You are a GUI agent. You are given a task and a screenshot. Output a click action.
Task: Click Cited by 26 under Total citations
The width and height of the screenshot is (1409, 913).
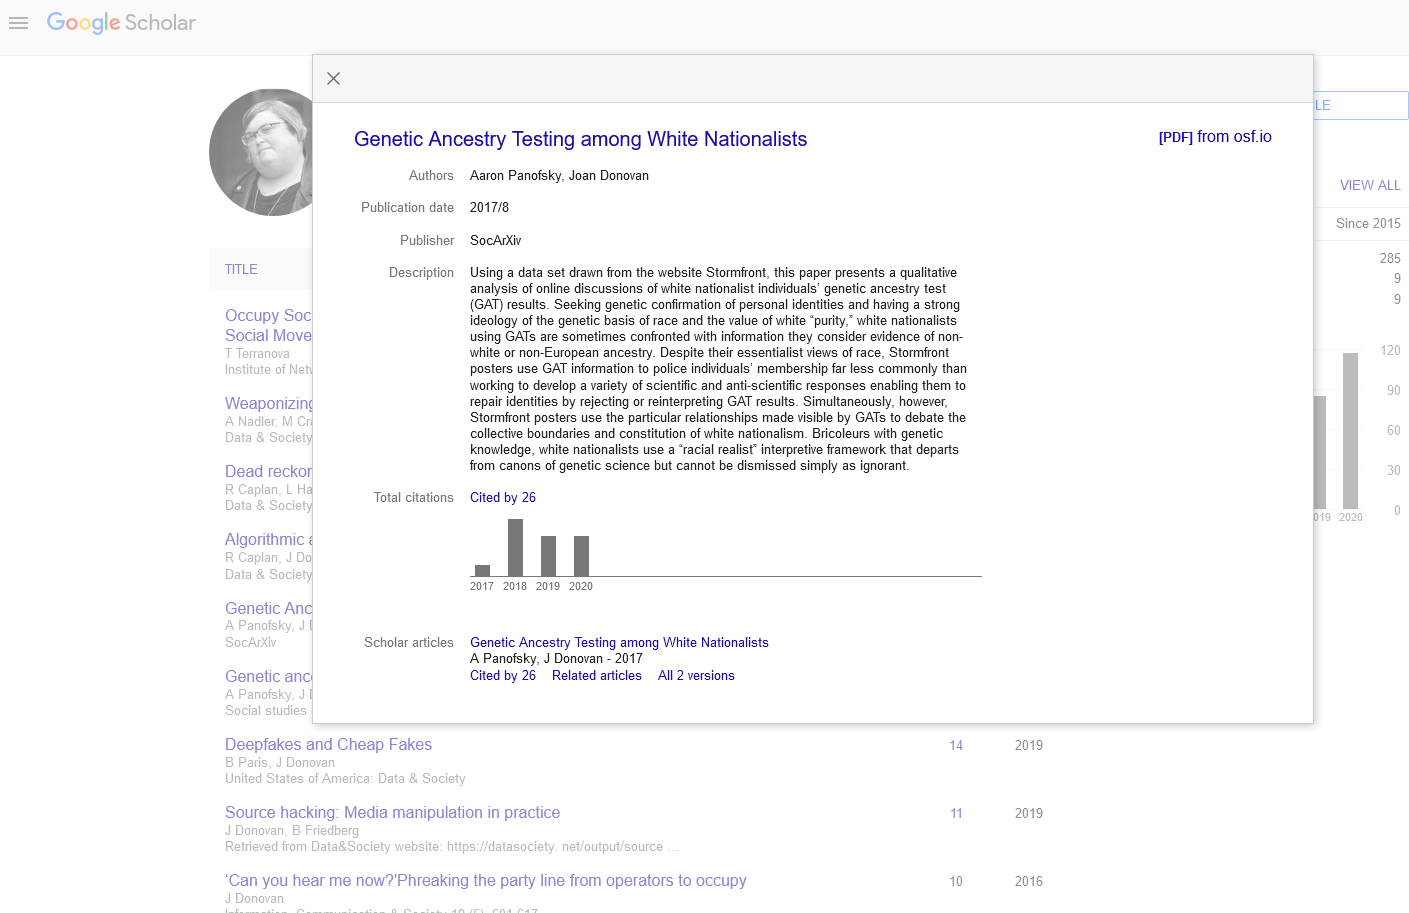coord(503,497)
